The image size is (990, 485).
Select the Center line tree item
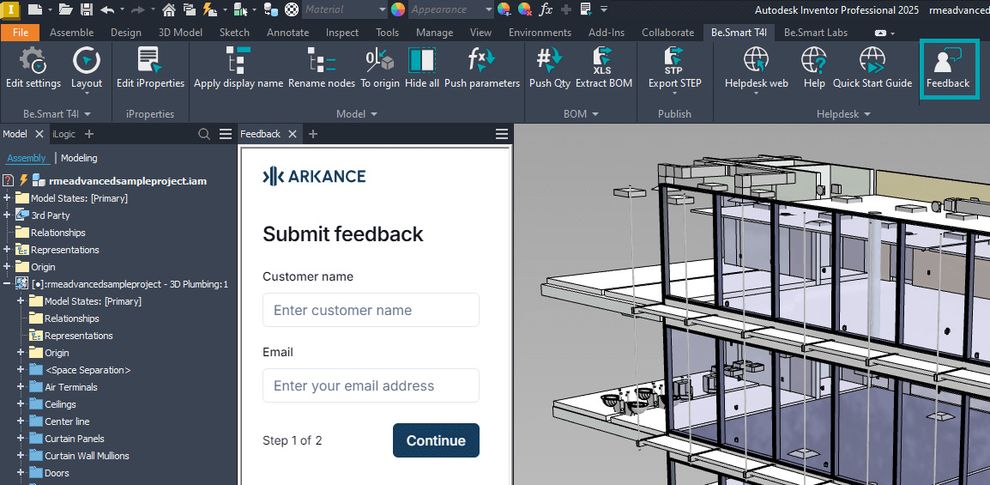pos(67,421)
